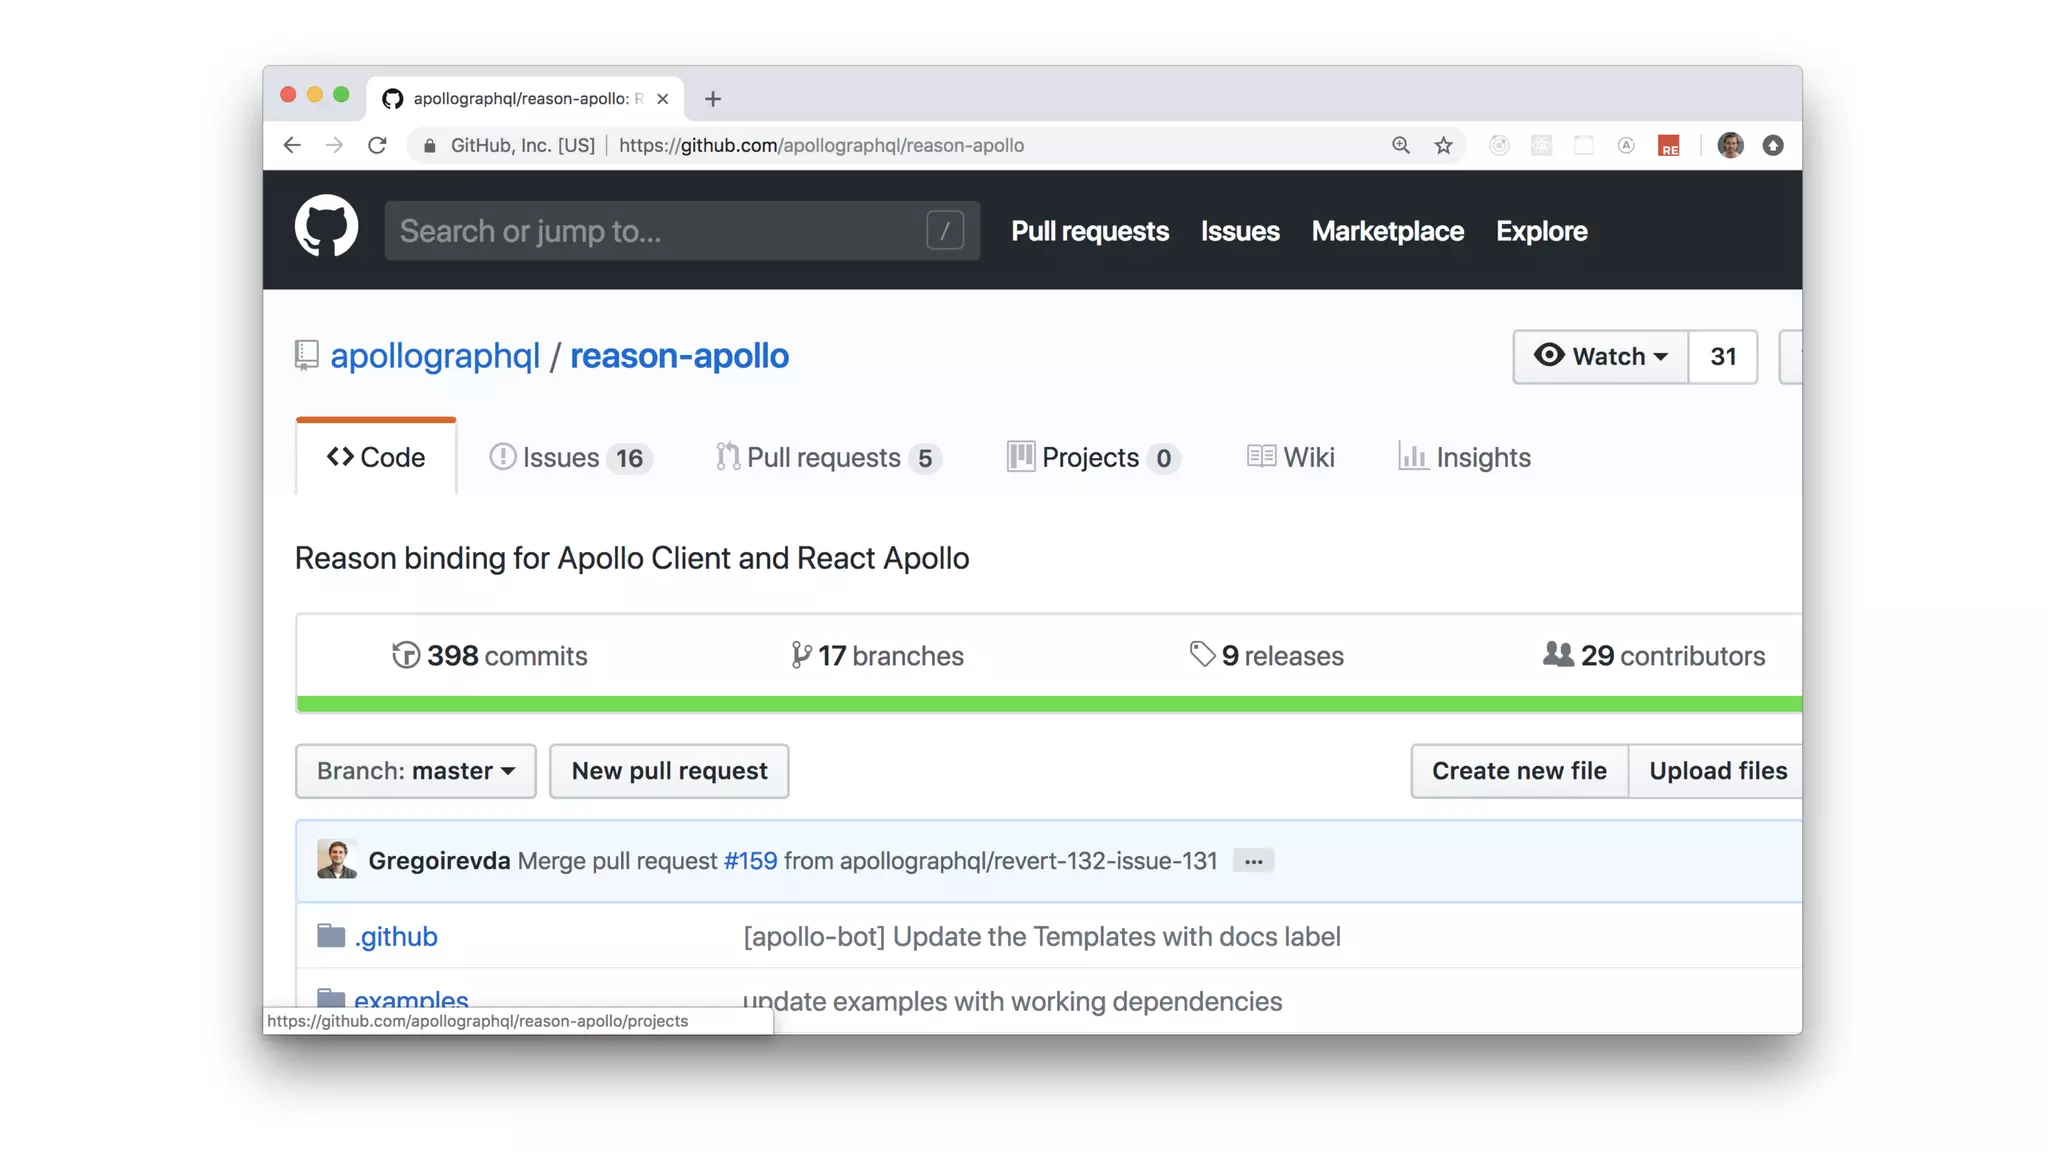Open the Insights tab

click(x=1465, y=458)
